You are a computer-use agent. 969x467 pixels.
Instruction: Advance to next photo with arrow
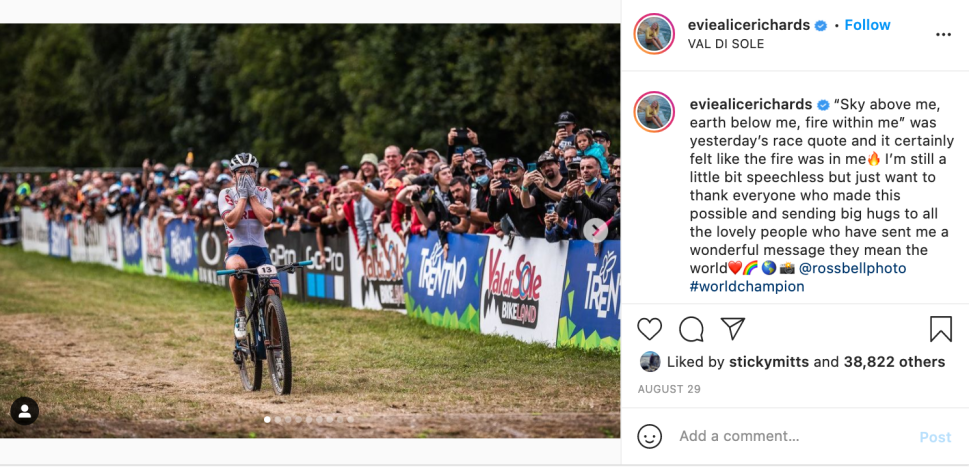pyautogui.click(x=595, y=230)
